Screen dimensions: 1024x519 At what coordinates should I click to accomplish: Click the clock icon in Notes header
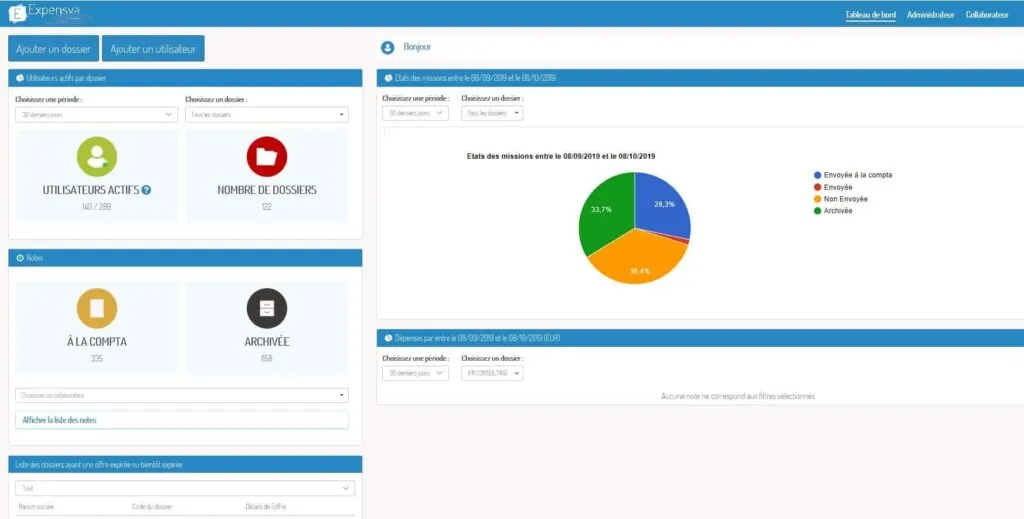click(20, 258)
